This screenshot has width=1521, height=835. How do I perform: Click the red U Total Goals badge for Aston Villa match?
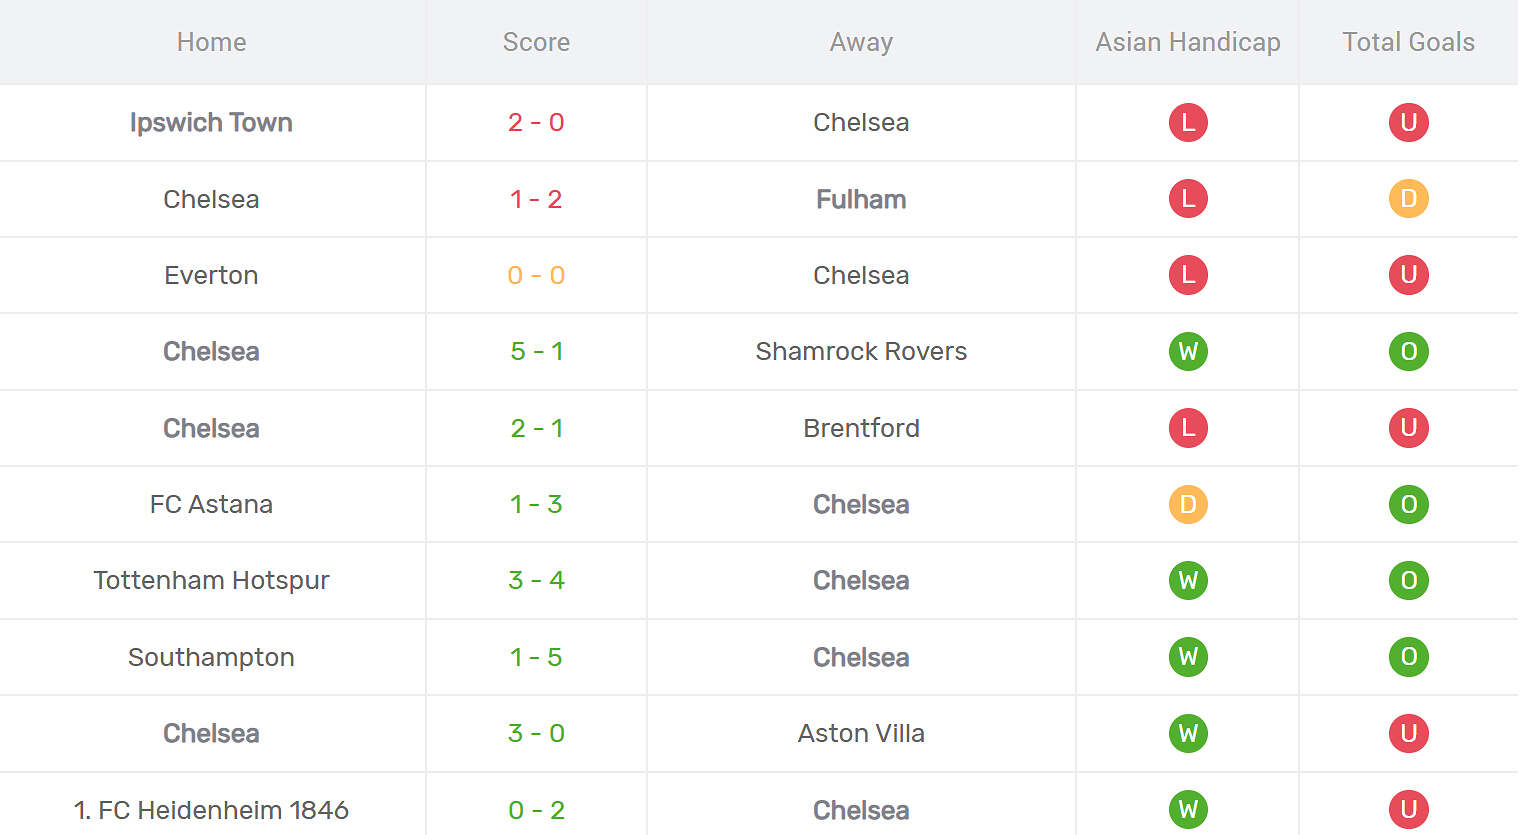[1408, 734]
